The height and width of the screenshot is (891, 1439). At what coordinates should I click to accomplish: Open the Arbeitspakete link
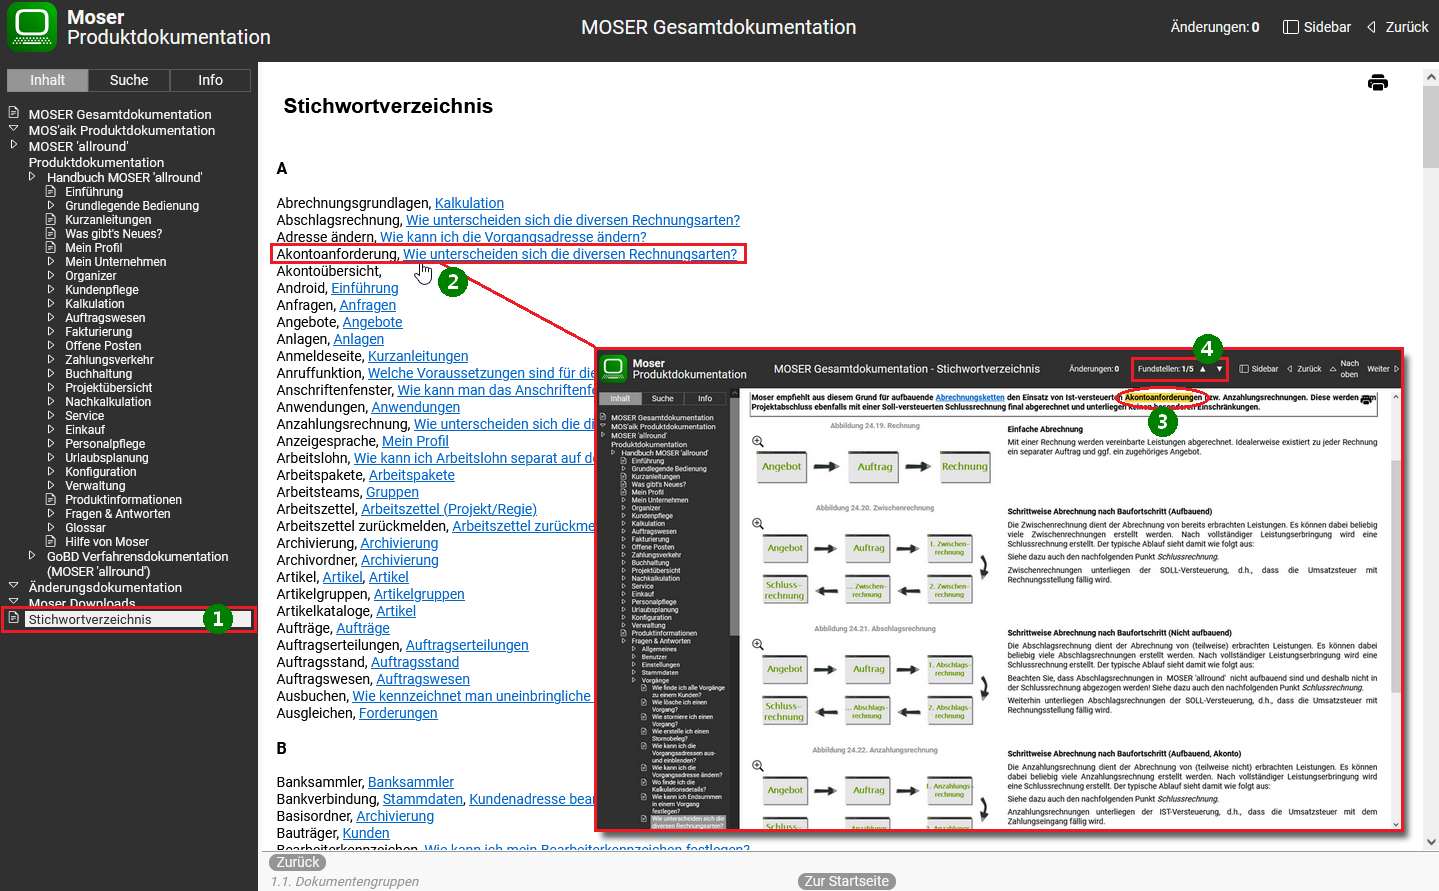tap(412, 475)
